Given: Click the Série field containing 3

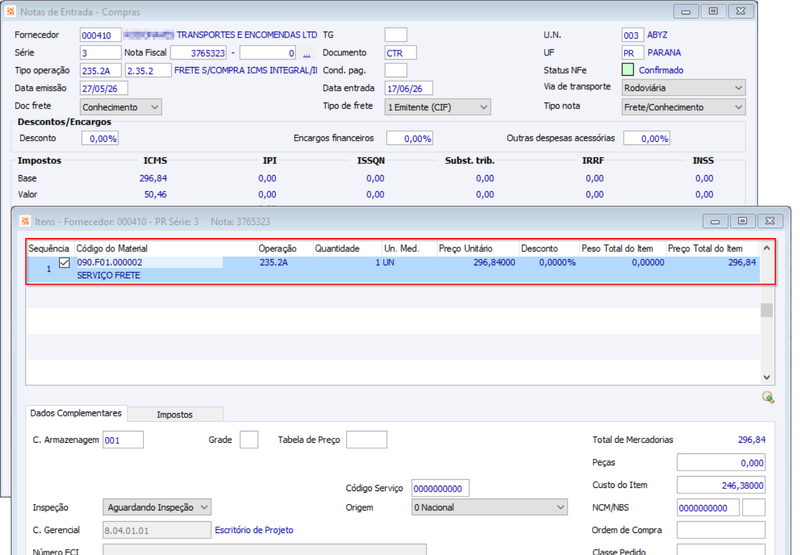Looking at the screenshot, I should point(101,53).
